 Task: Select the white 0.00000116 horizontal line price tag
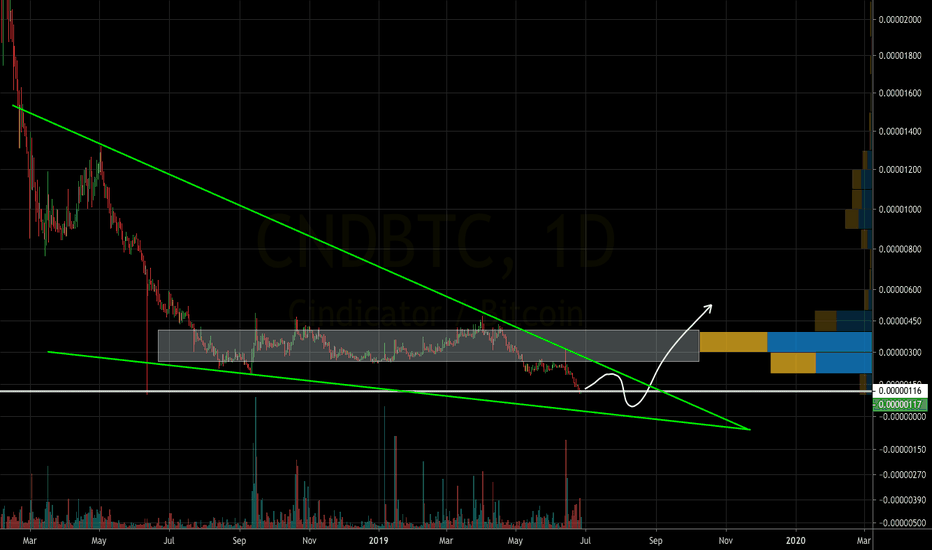tap(899, 391)
